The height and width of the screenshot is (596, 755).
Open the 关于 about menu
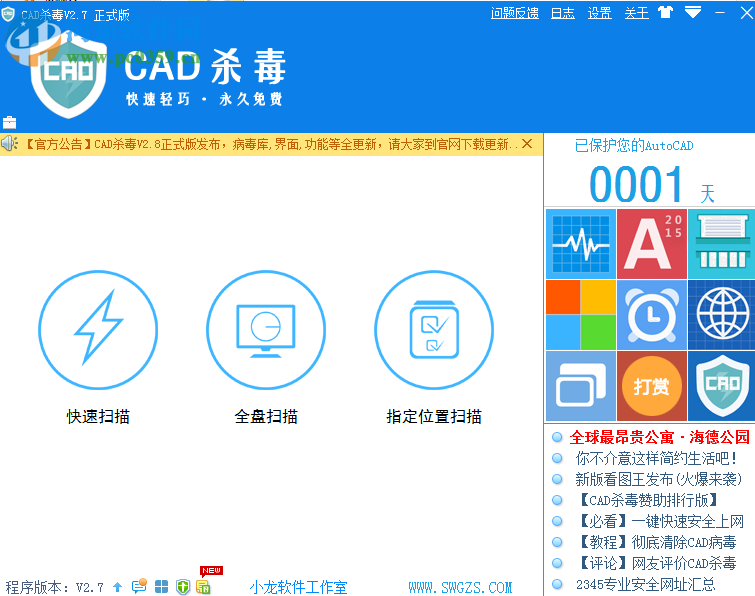637,13
